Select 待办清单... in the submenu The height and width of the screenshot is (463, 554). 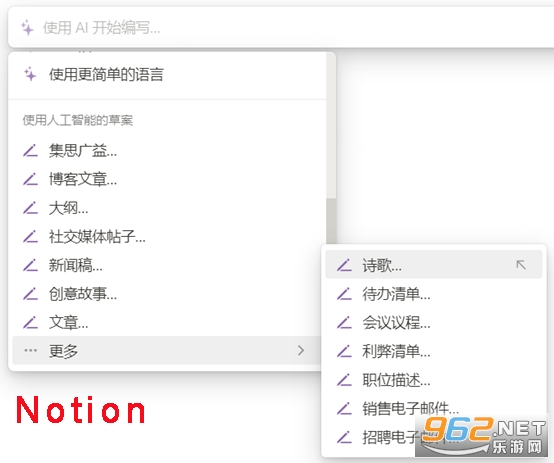click(x=434, y=294)
